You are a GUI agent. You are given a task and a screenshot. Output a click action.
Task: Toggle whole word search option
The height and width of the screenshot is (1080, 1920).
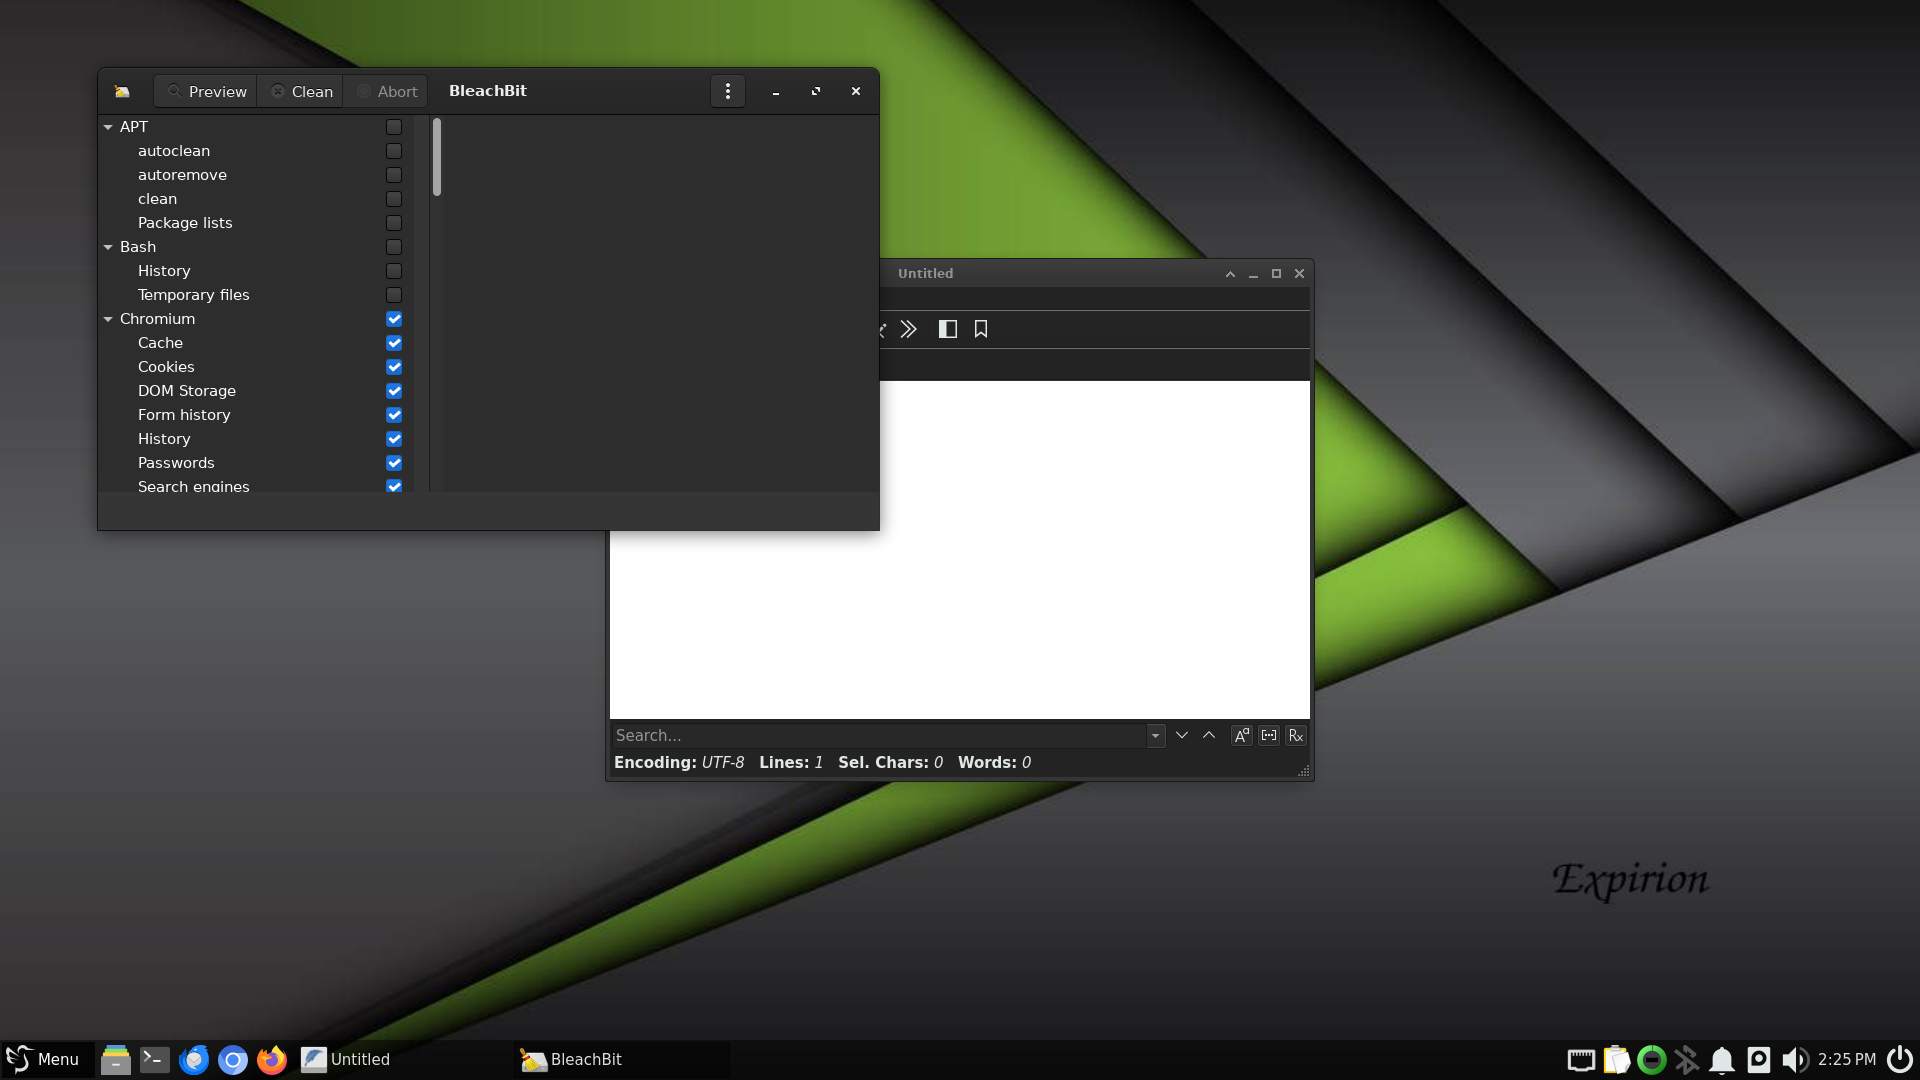1269,735
